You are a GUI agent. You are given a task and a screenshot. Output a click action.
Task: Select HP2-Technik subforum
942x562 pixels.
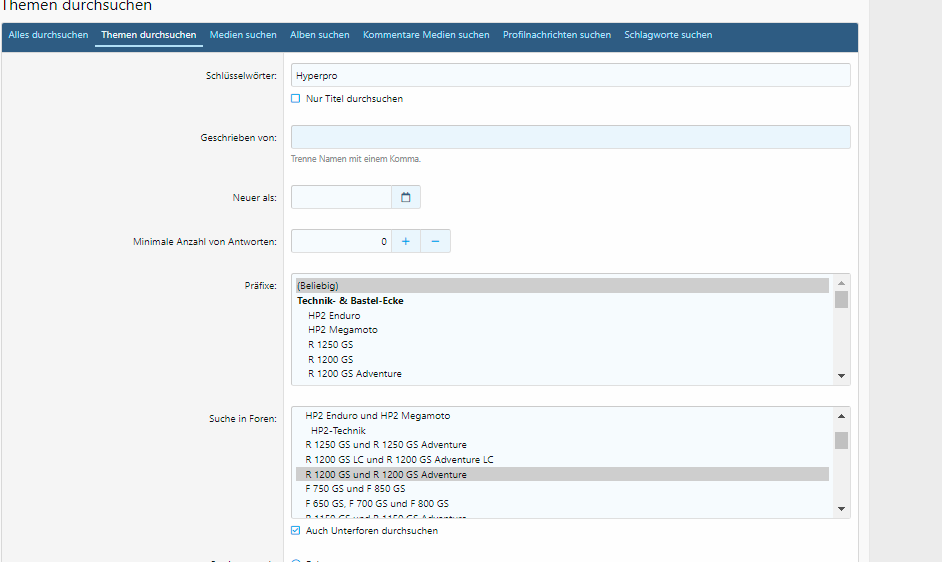click(x=562, y=430)
